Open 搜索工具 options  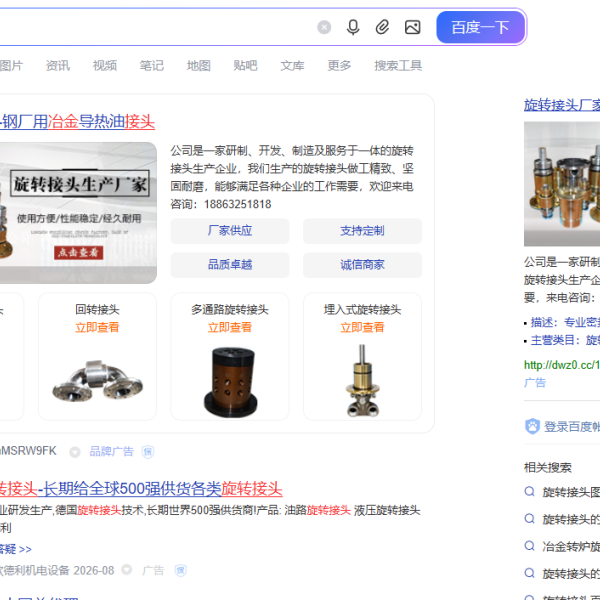398,66
